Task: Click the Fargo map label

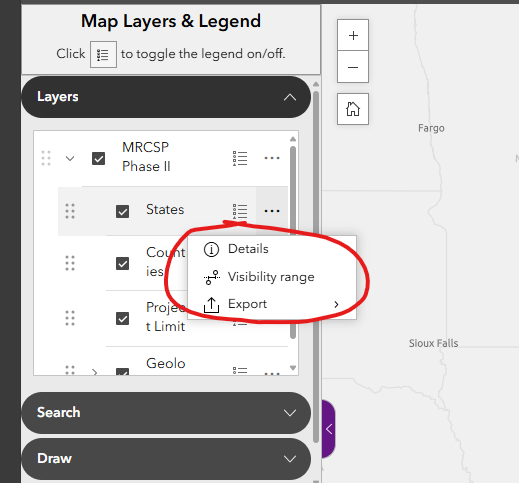Action: coord(431,128)
